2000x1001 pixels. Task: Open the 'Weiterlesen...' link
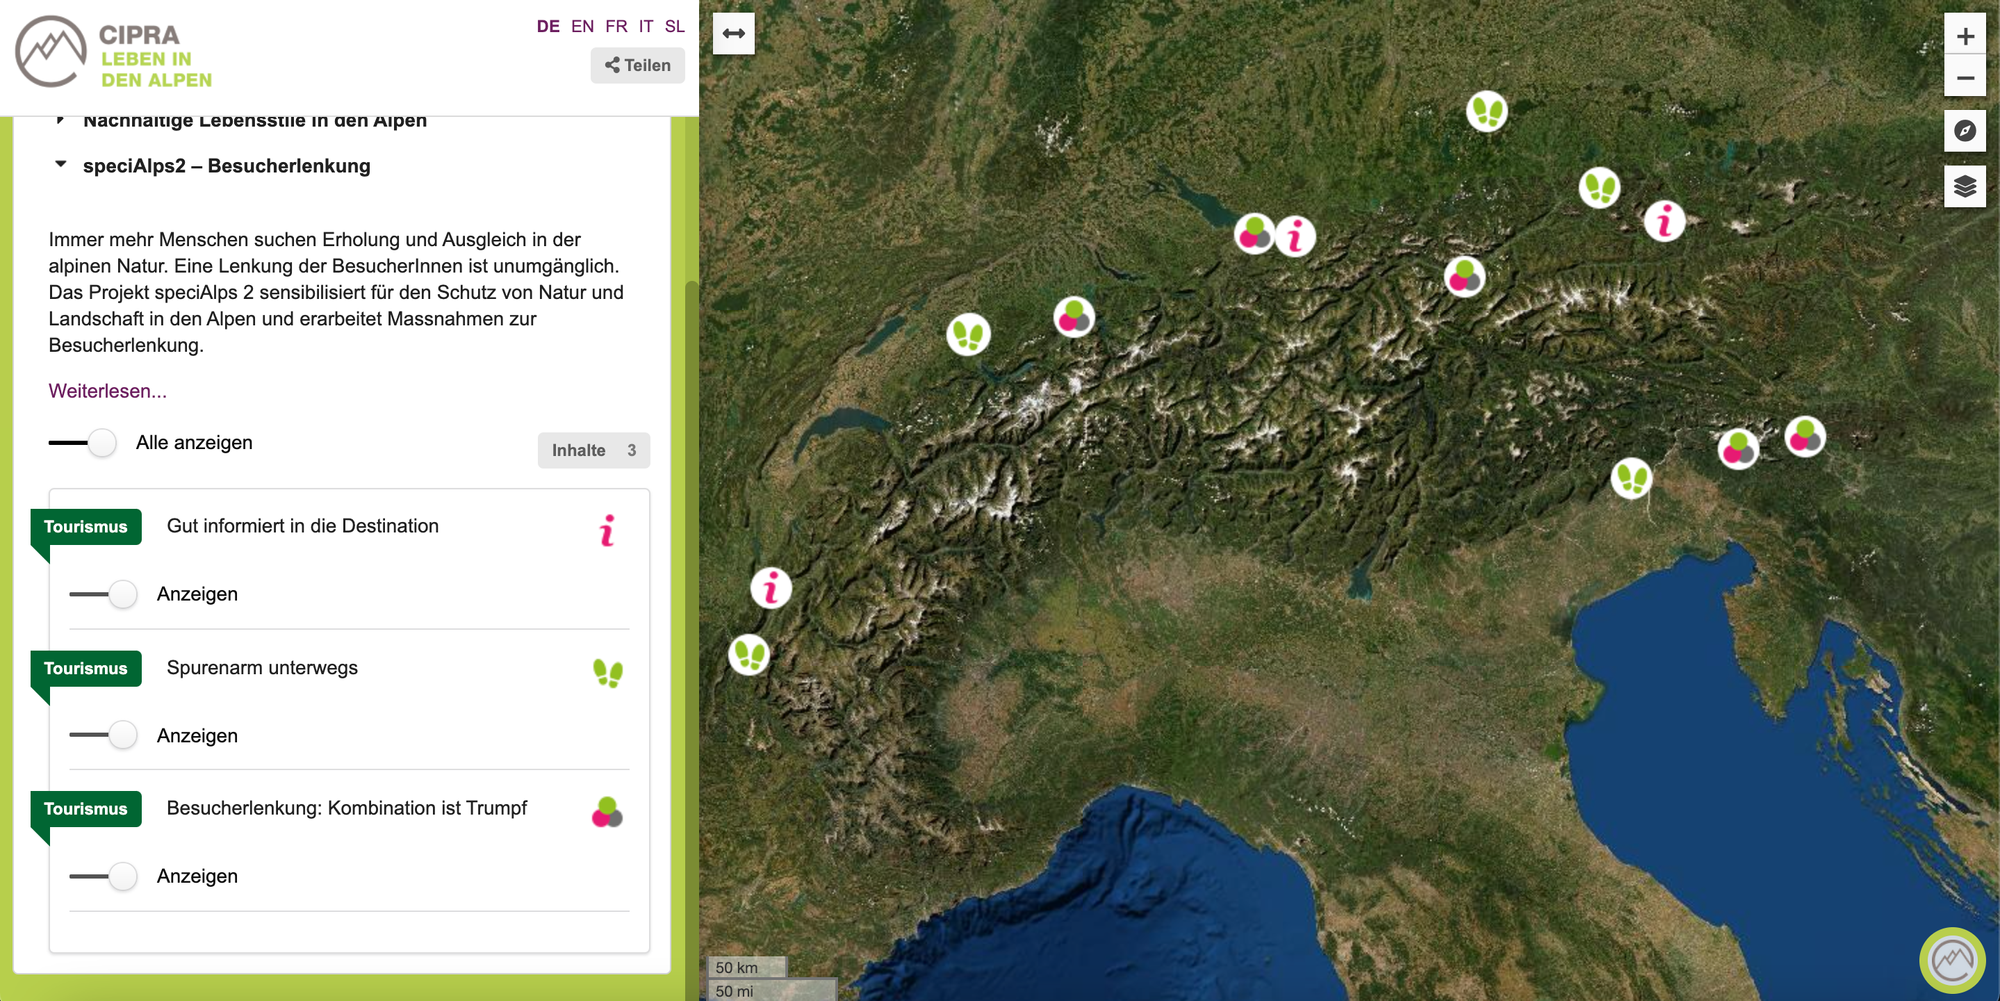pos(108,391)
